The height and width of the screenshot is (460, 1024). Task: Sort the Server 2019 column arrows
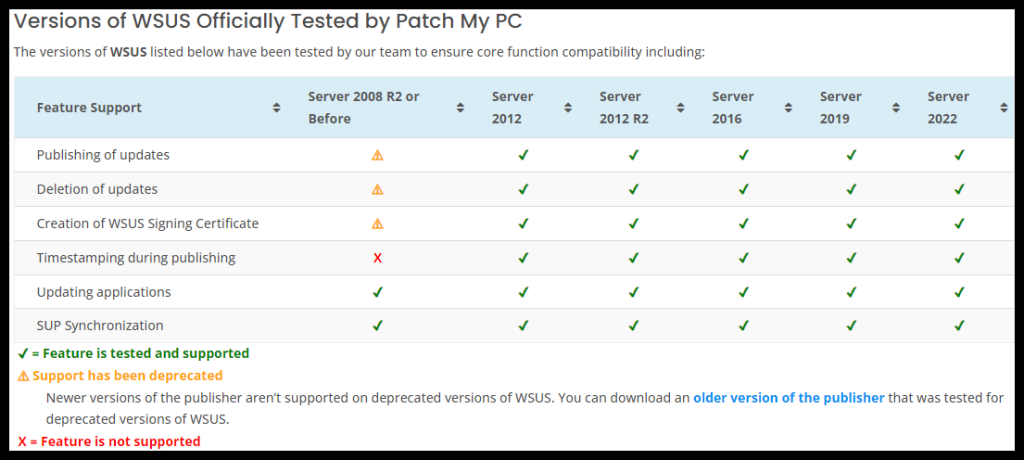[896, 108]
